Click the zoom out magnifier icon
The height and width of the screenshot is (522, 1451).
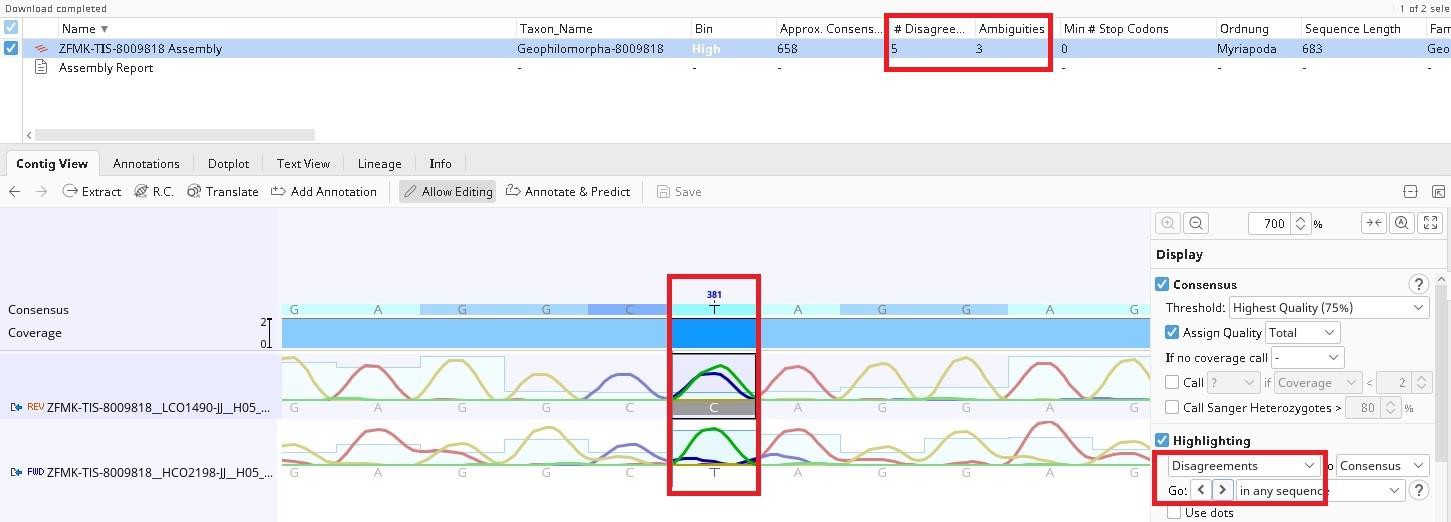(x=1196, y=224)
